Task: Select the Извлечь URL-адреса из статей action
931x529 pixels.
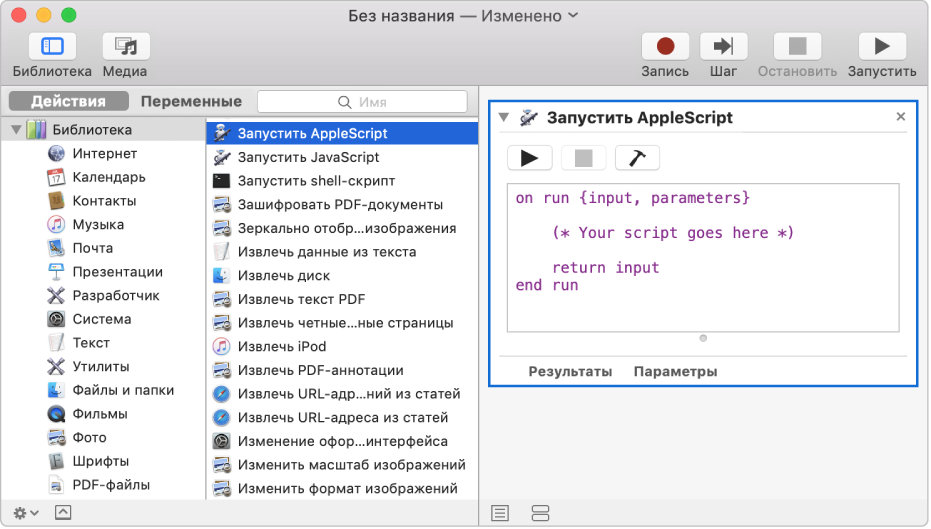Action: (342, 418)
